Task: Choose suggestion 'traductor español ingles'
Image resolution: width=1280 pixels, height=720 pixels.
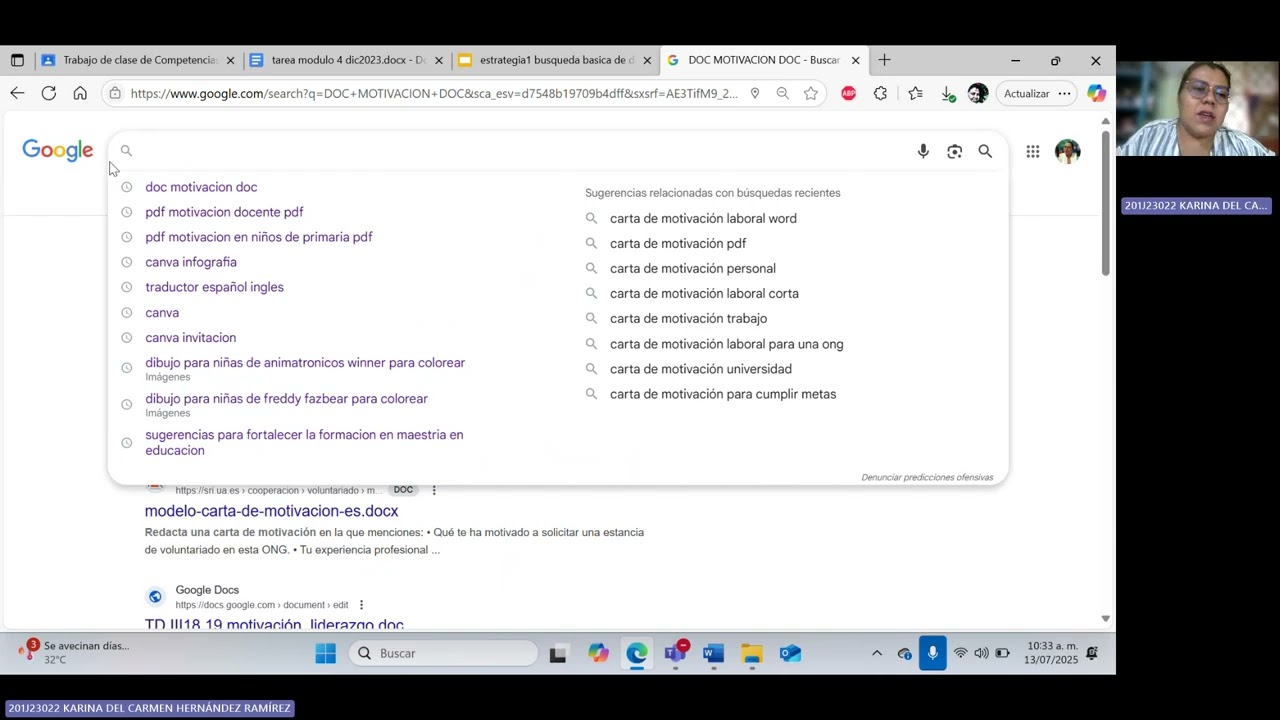Action: (214, 287)
